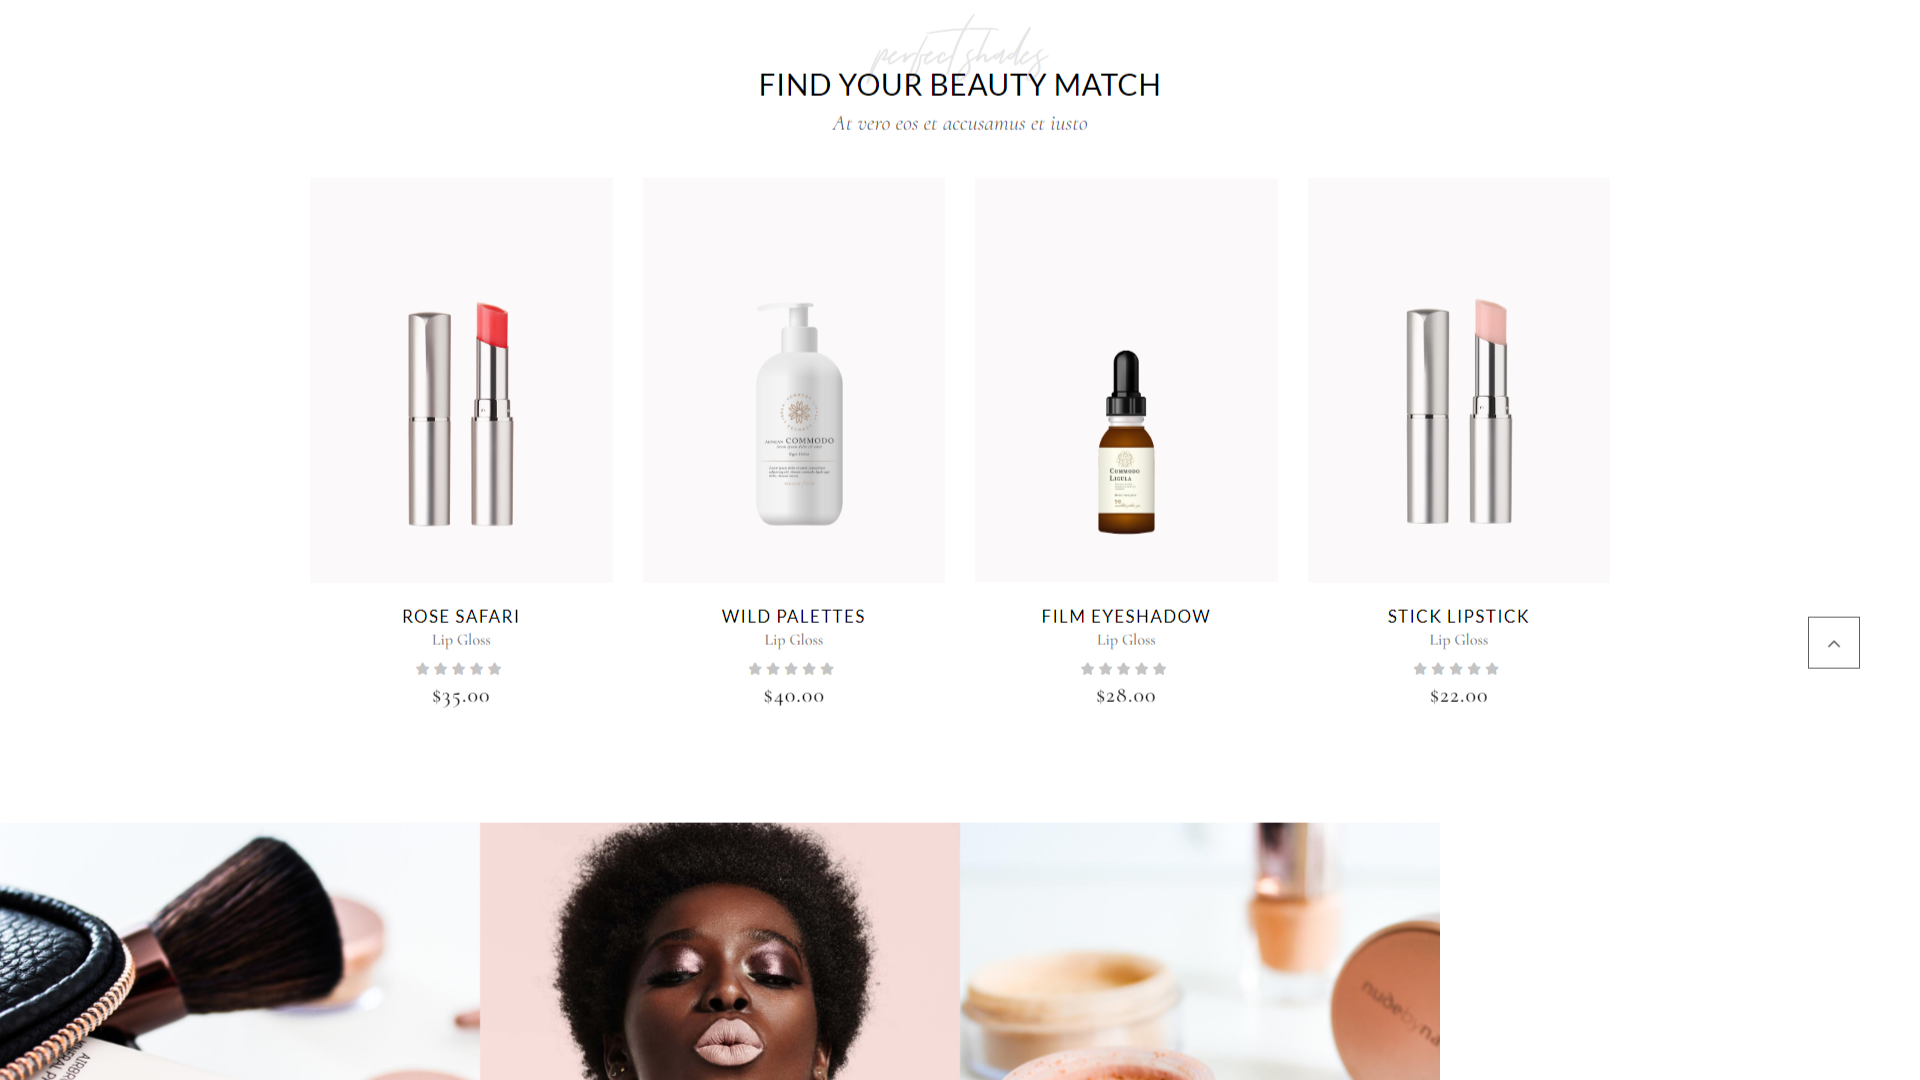Click the star rating under Film Eyeshadow

coord(1124,669)
